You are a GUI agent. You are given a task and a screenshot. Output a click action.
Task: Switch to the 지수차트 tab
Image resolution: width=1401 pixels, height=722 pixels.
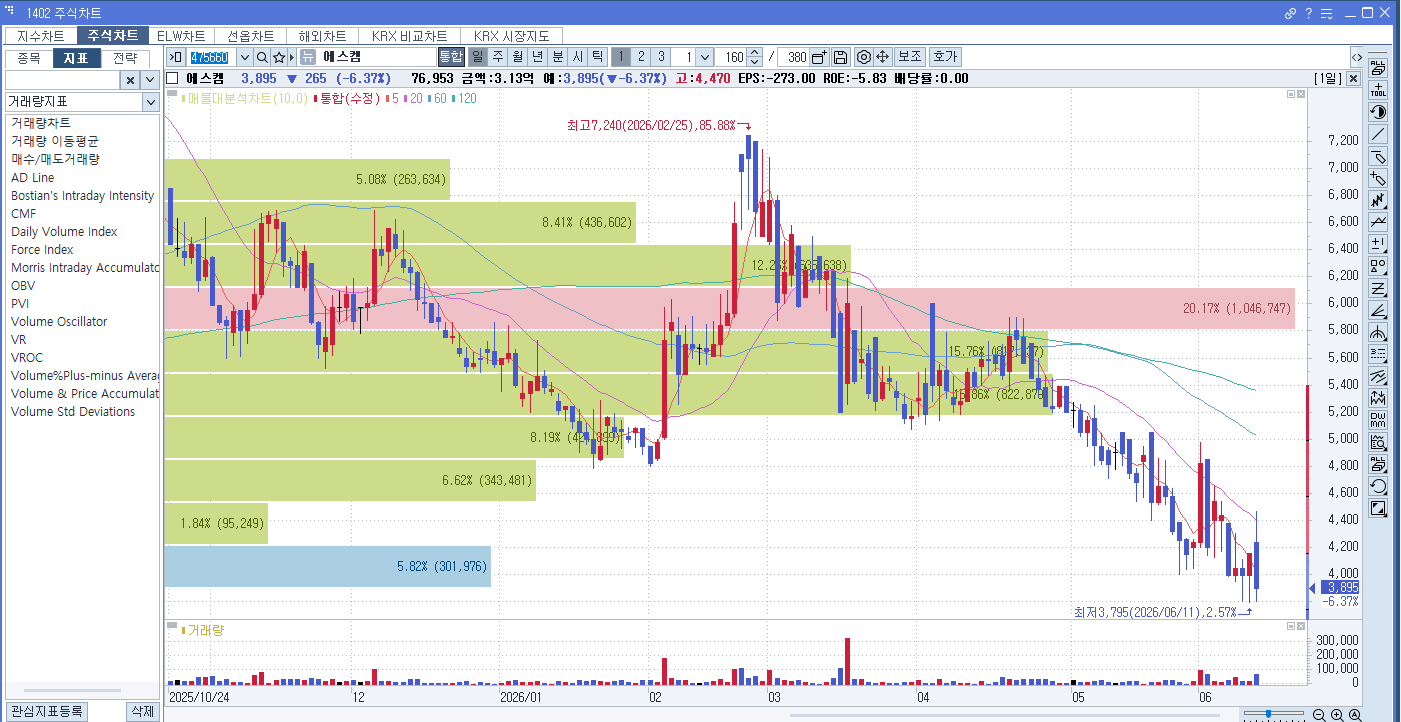pos(41,36)
